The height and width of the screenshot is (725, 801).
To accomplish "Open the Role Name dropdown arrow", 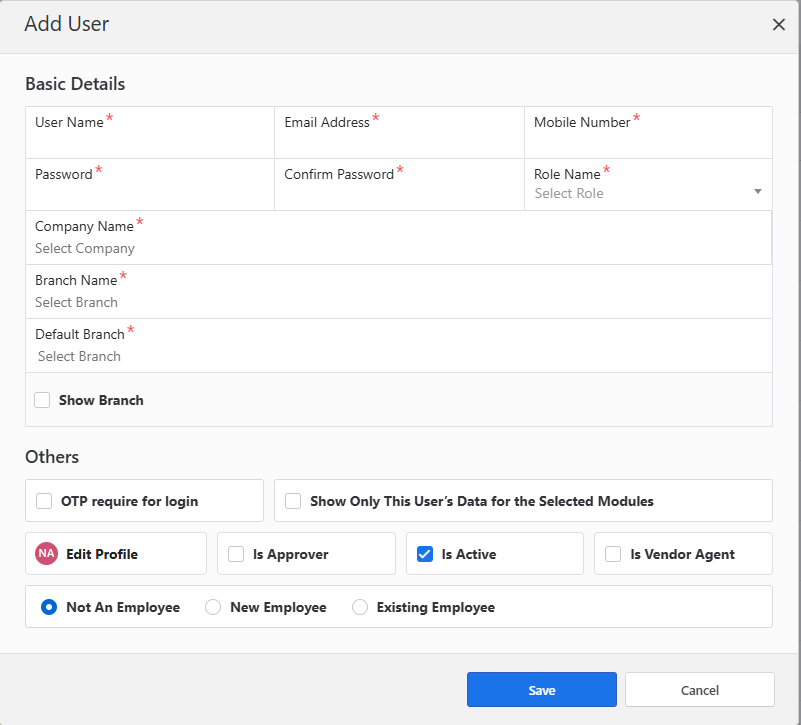I will 757,192.
